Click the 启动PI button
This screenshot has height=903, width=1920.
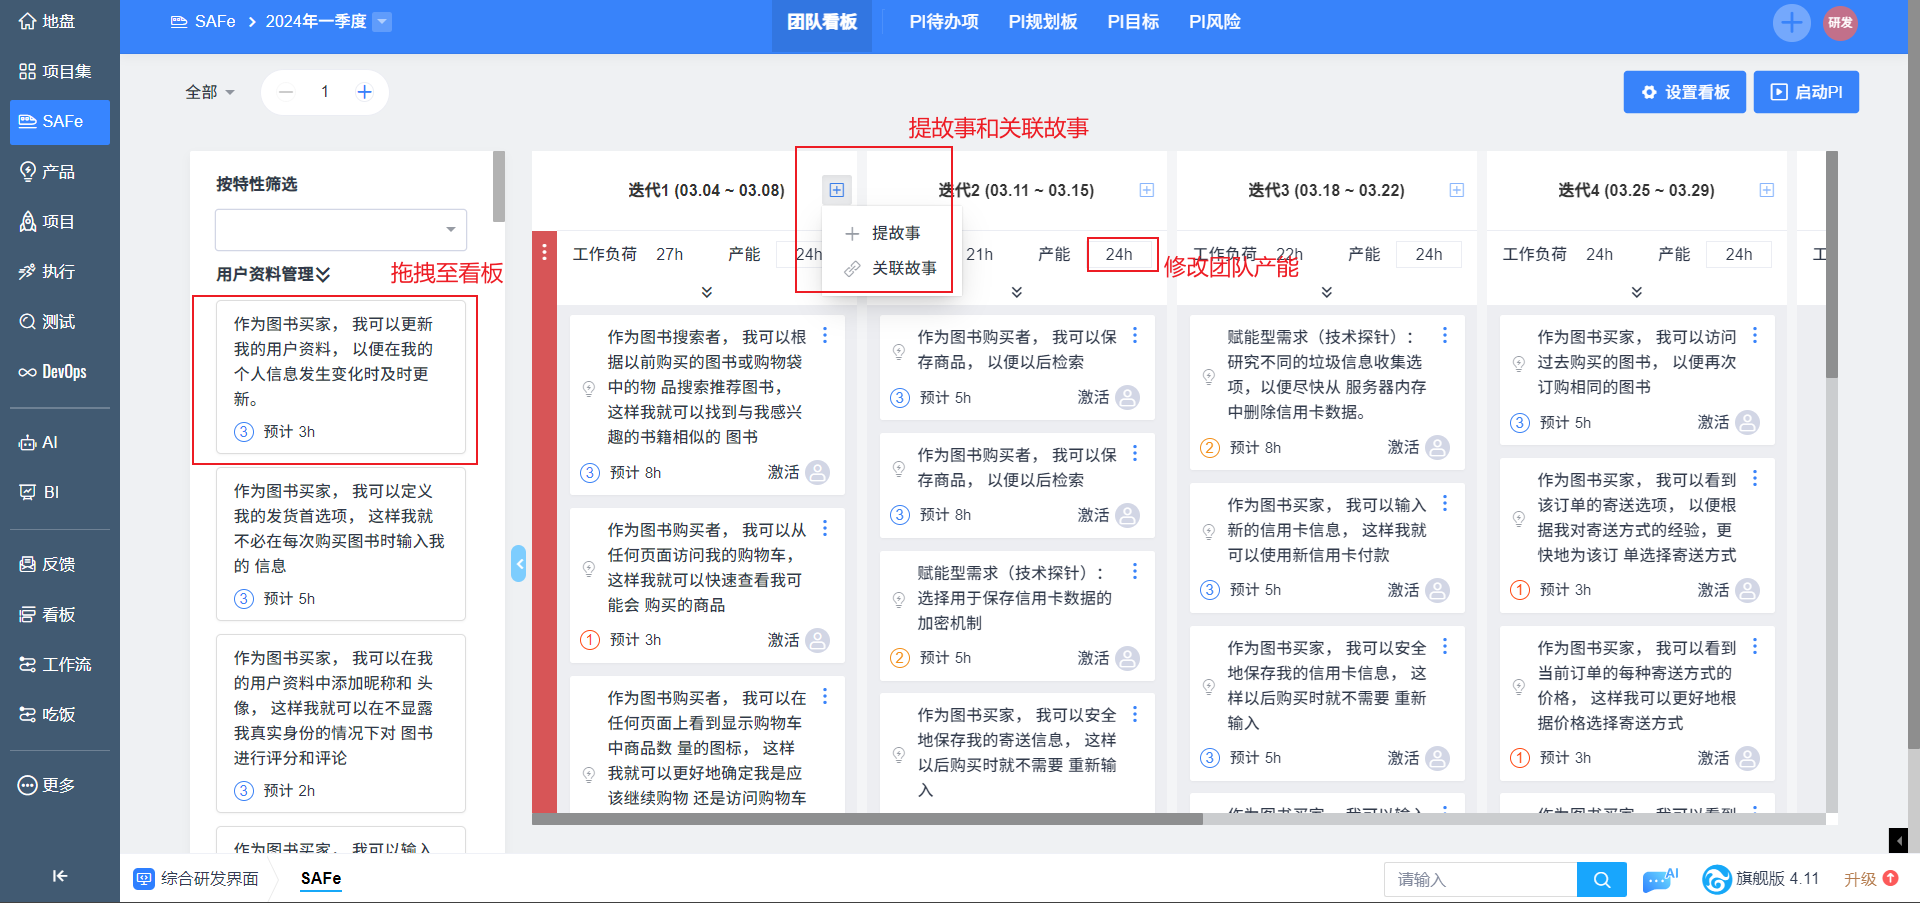click(1805, 92)
